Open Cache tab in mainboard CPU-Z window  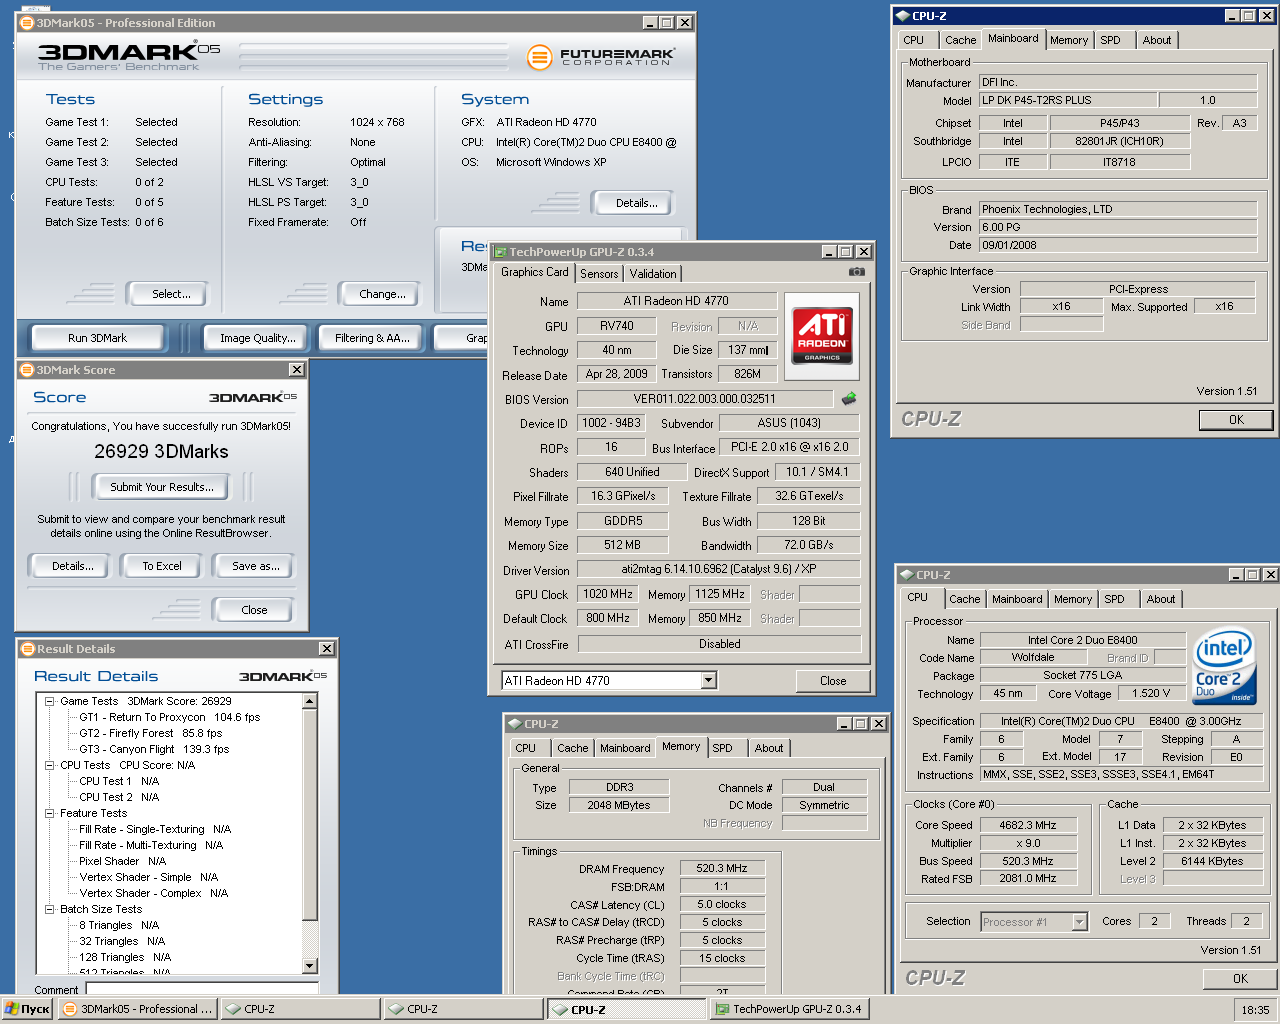(x=961, y=40)
